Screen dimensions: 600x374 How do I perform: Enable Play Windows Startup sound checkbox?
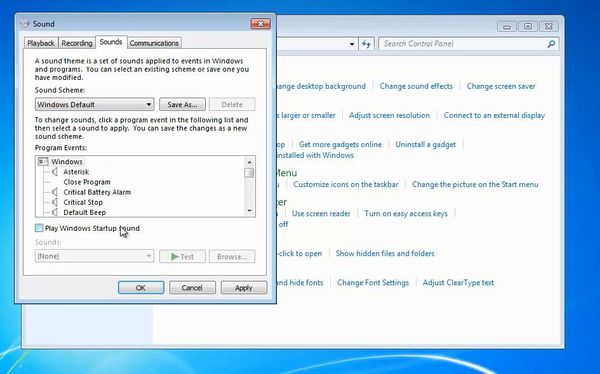[x=39, y=228]
